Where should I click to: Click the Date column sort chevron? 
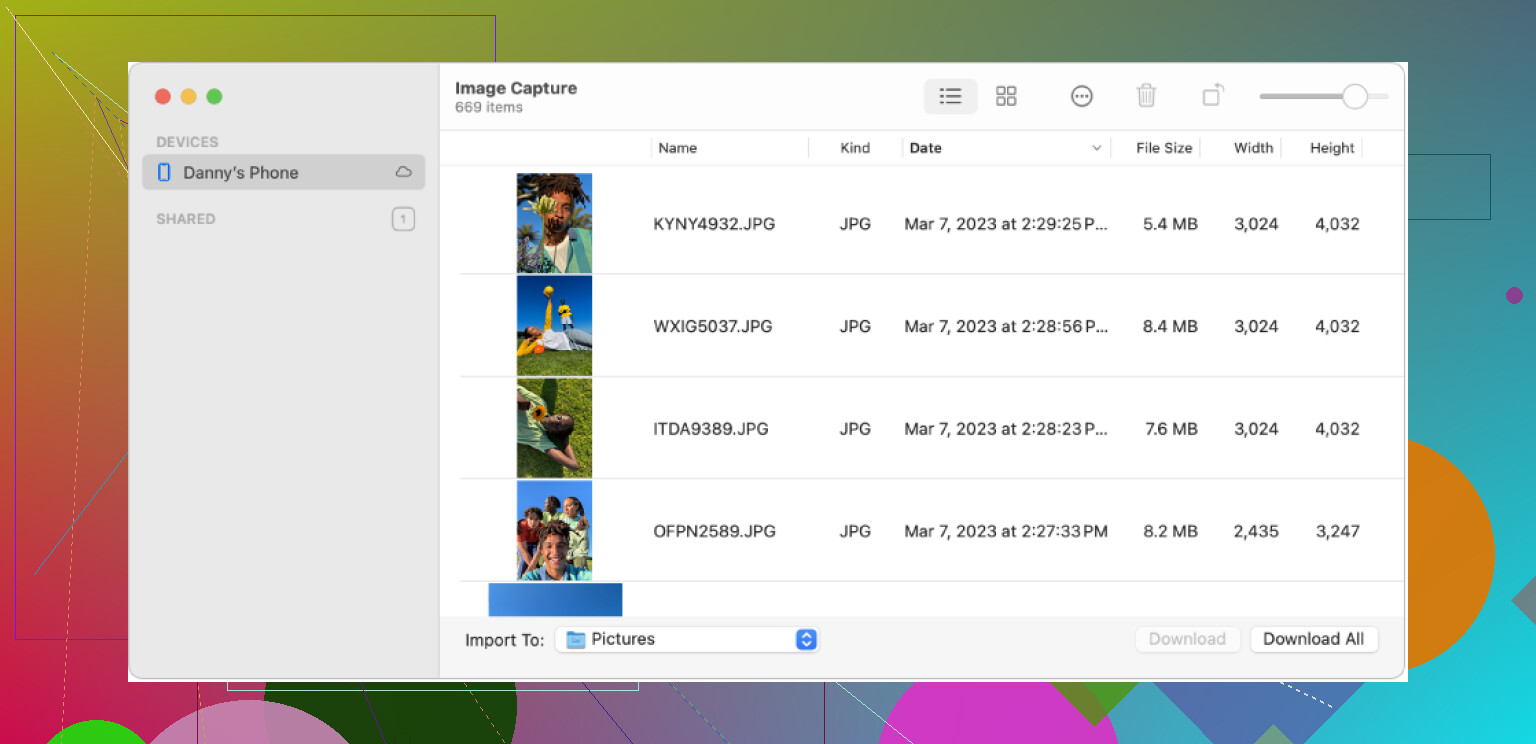click(x=1097, y=148)
